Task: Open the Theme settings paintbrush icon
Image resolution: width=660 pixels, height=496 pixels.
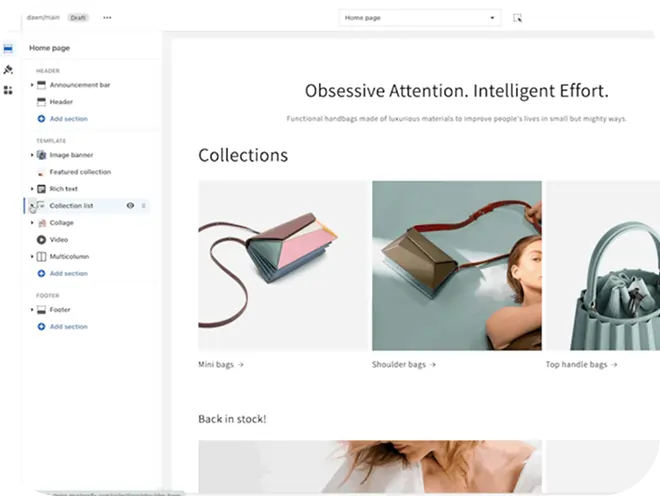Action: pyautogui.click(x=8, y=70)
